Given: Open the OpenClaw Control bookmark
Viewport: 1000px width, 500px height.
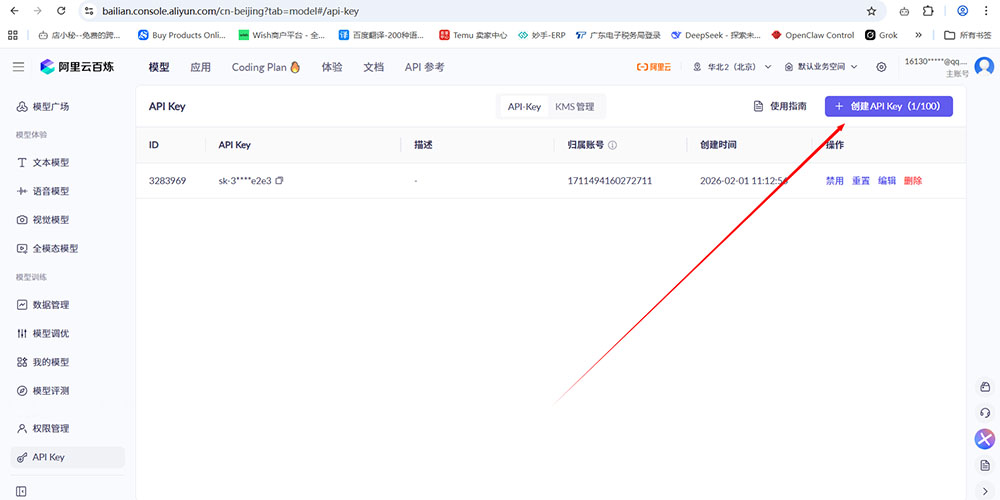Looking at the screenshot, I should click(812, 35).
